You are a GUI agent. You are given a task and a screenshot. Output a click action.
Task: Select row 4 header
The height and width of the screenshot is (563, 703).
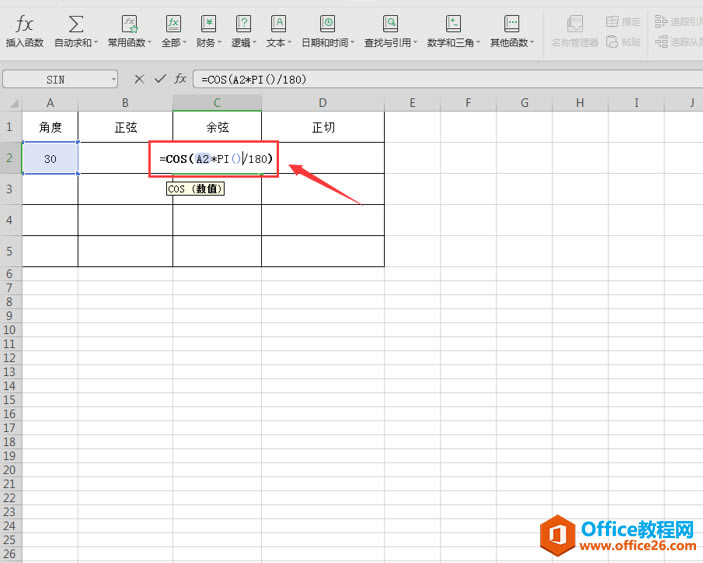11,220
